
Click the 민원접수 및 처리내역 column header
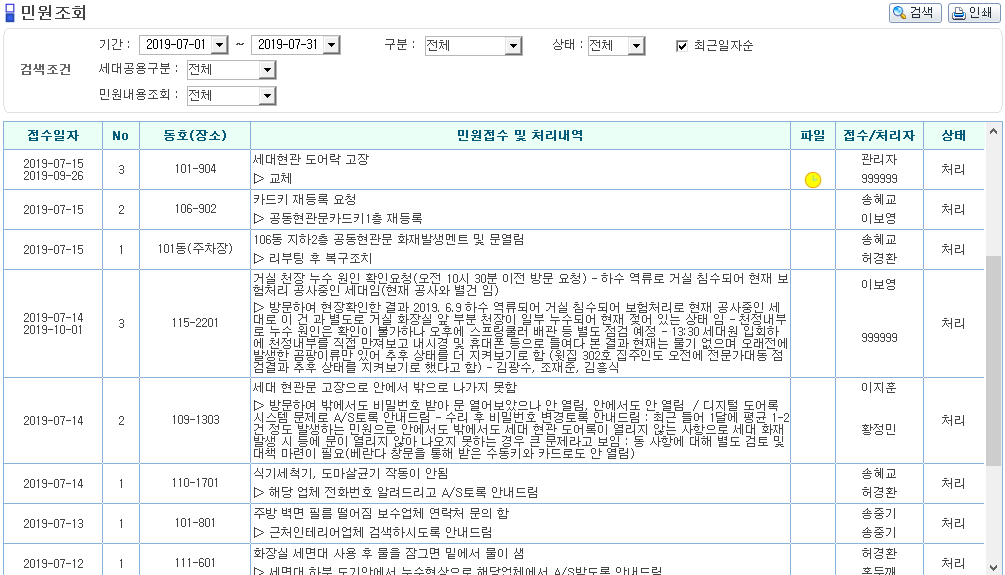pos(520,136)
